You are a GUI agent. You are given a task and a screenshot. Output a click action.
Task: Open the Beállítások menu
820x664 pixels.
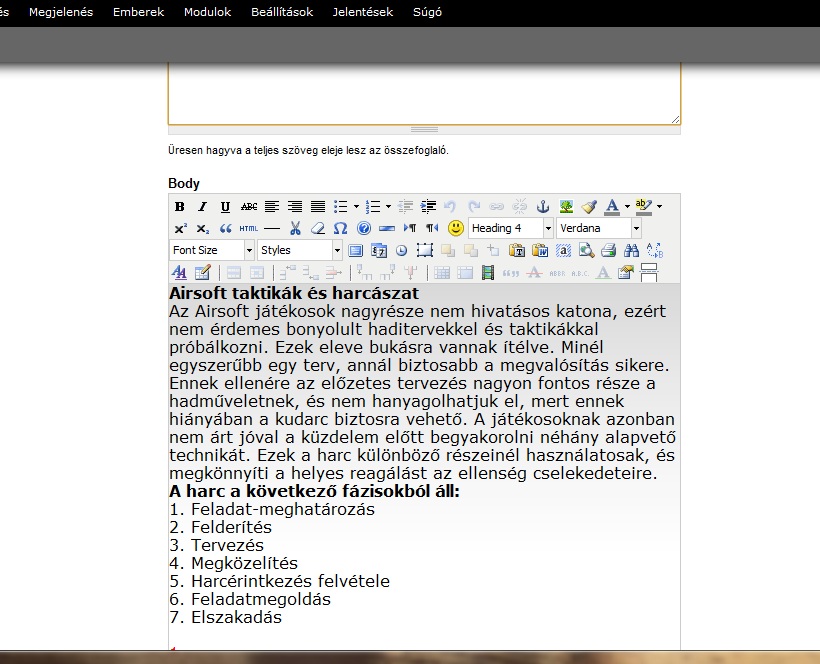pos(282,12)
